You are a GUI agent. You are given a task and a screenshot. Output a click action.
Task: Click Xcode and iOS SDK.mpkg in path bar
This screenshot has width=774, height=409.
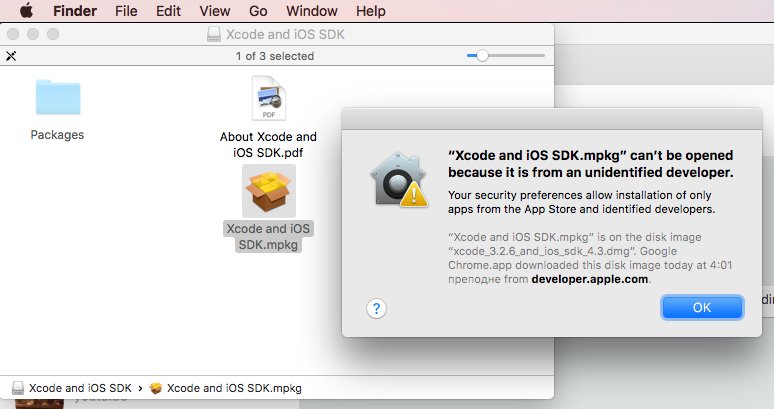(x=226, y=388)
